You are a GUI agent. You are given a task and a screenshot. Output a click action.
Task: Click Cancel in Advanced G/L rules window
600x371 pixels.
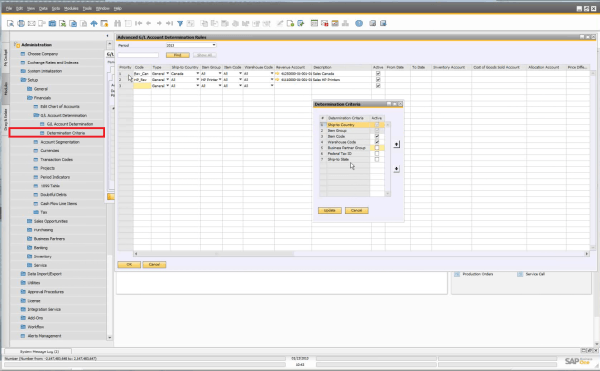[x=154, y=265]
